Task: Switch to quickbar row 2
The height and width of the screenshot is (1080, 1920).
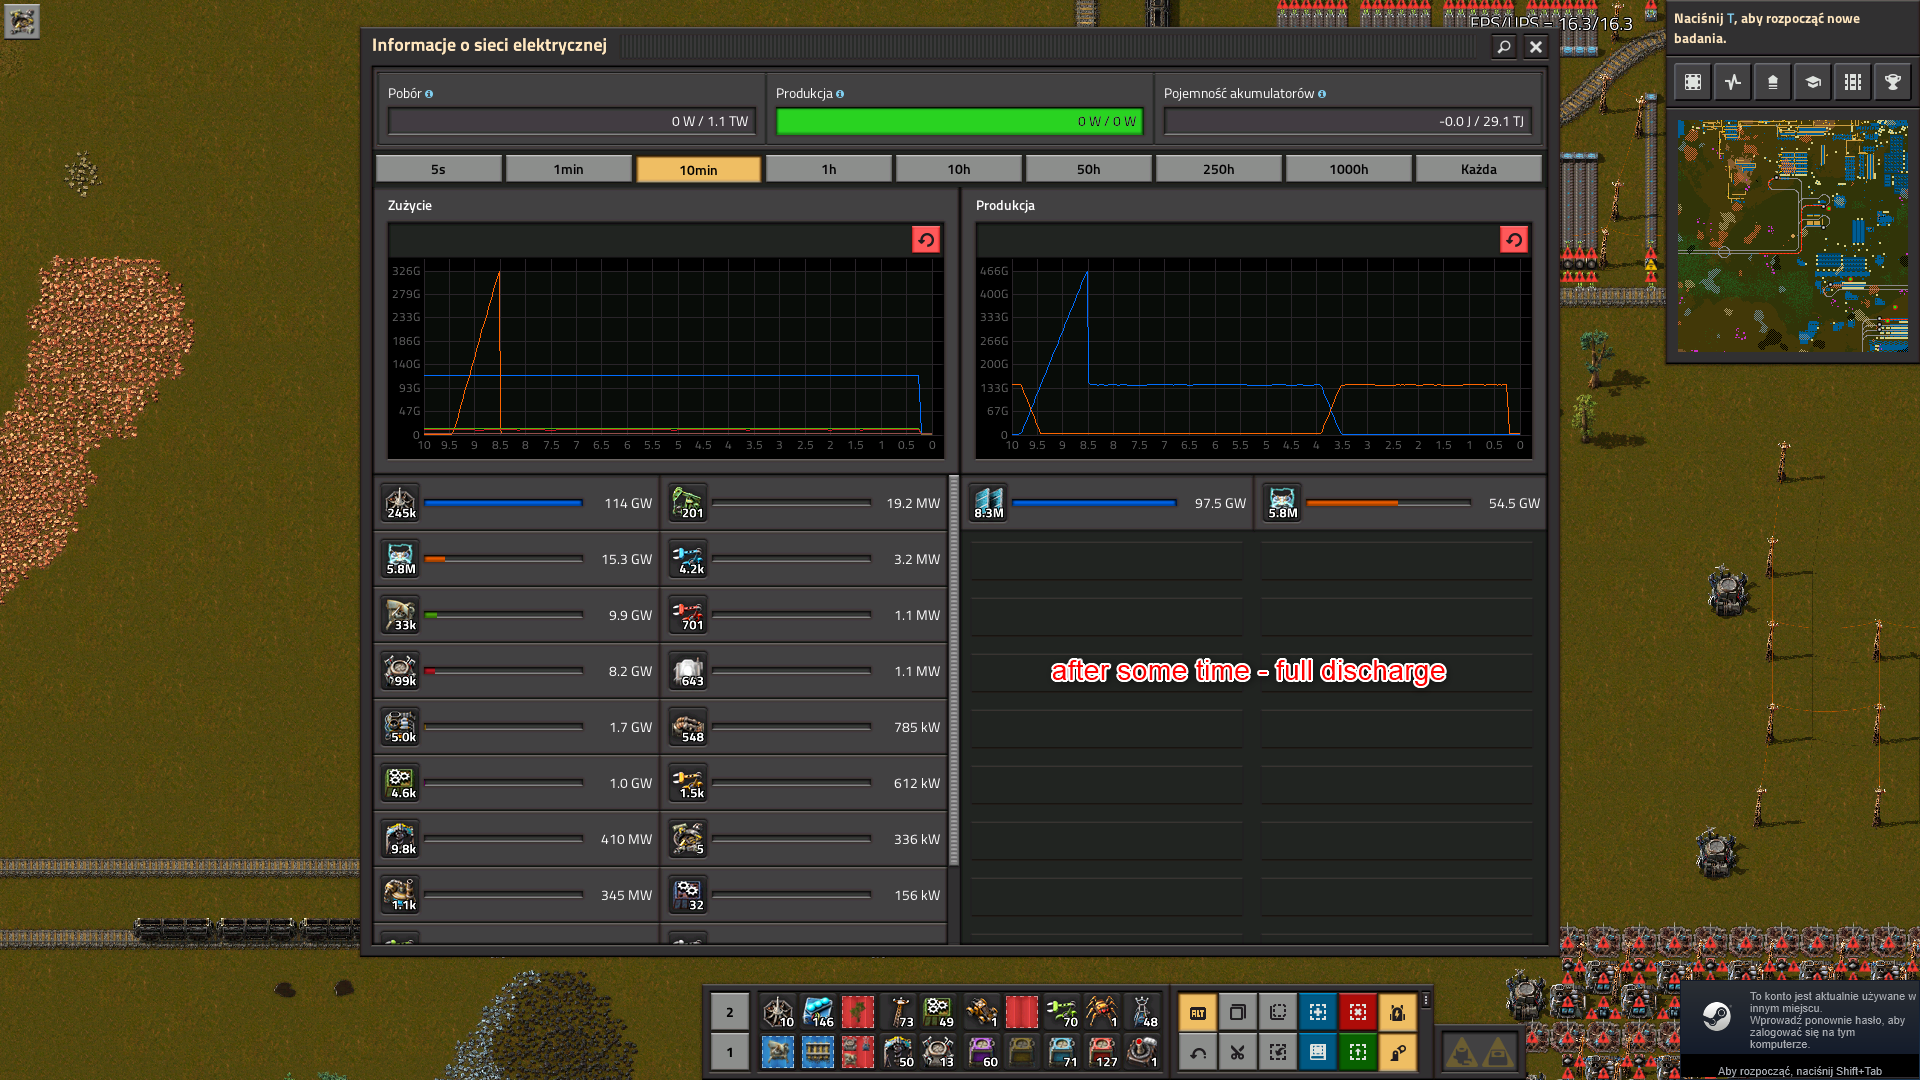Action: pos(730,1012)
